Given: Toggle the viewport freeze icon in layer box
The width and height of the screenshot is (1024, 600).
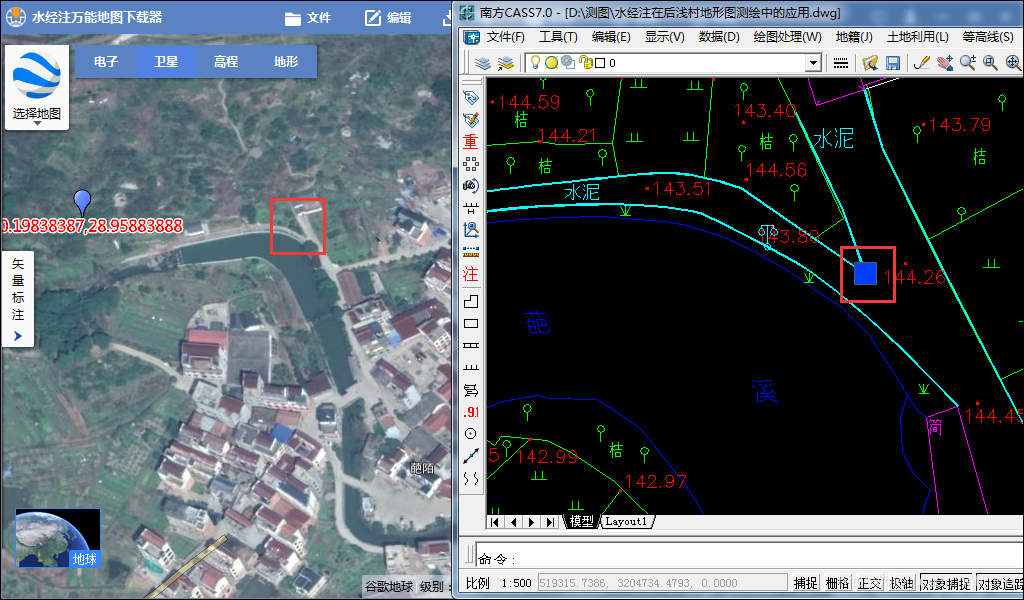Looking at the screenshot, I should (568, 63).
